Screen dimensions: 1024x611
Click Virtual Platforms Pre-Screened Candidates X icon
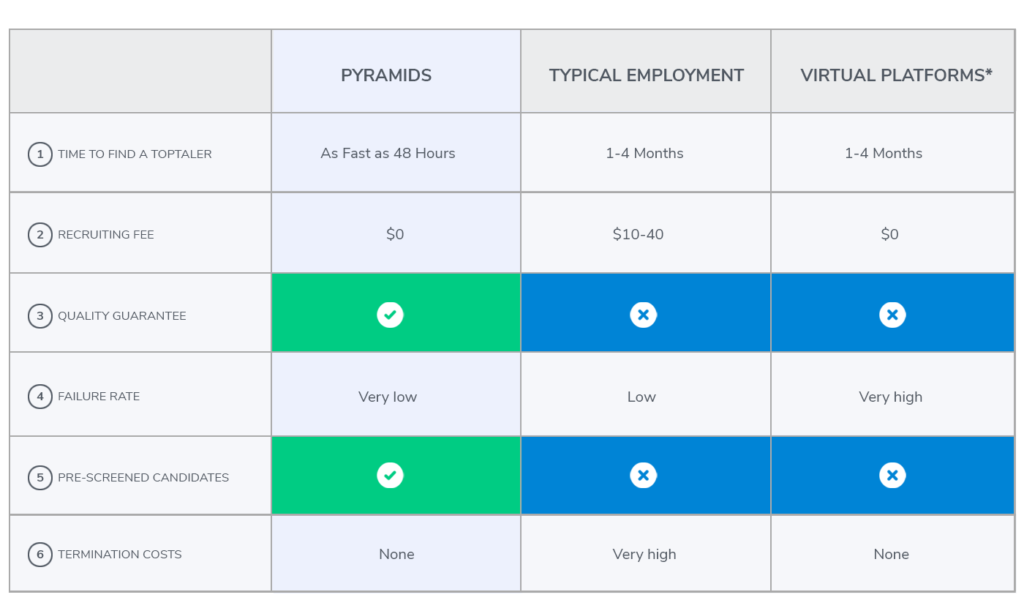click(892, 475)
